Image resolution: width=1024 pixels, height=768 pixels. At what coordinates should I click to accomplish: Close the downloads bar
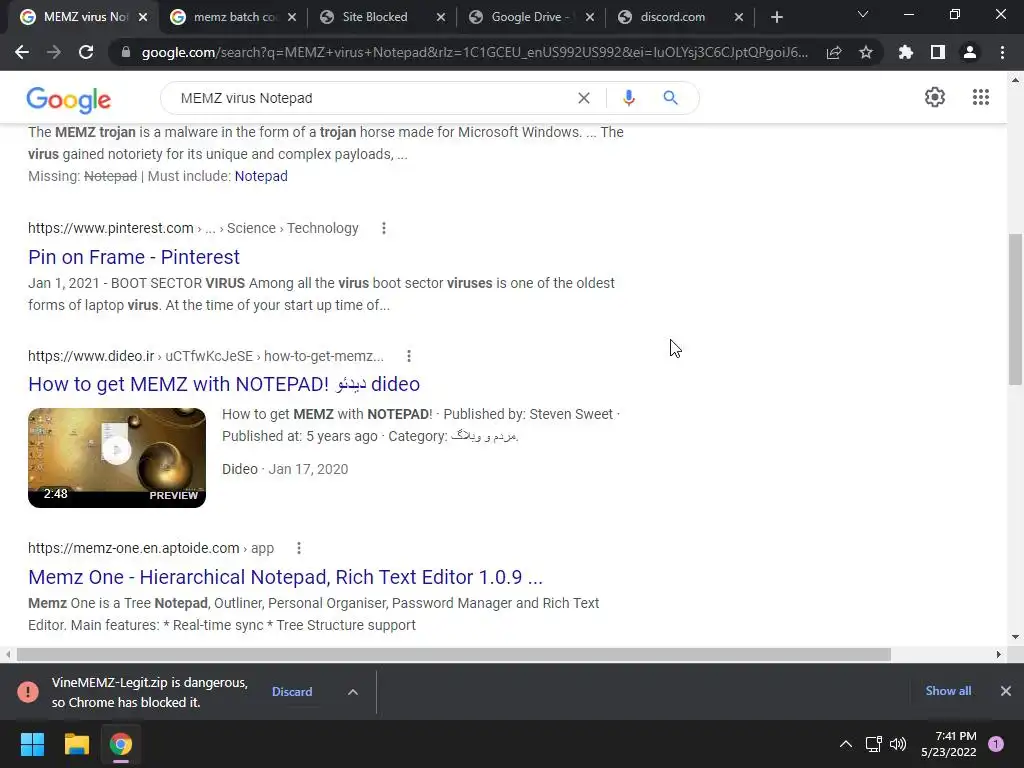point(1006,691)
